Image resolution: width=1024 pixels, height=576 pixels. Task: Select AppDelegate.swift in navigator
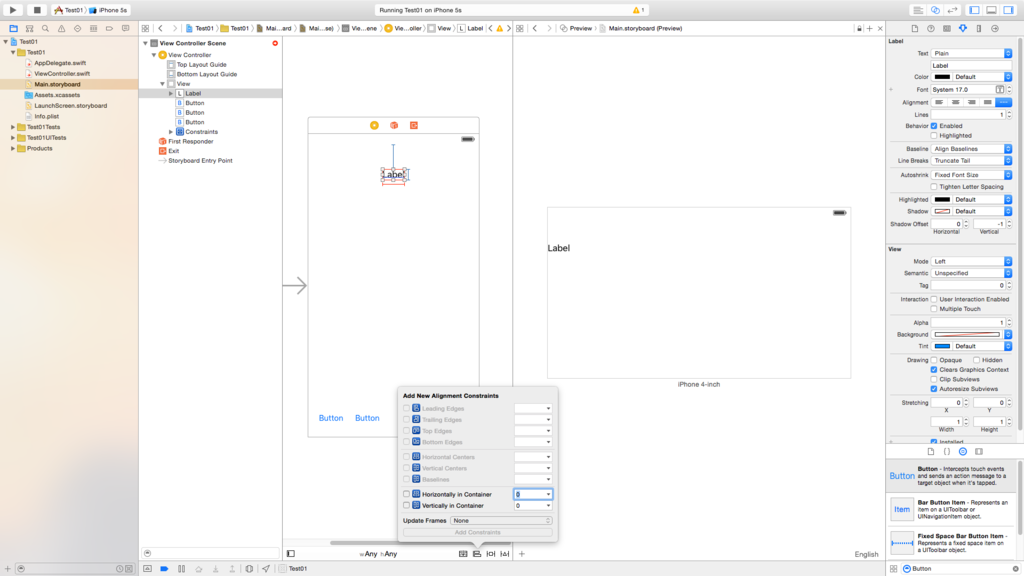click(x=60, y=63)
